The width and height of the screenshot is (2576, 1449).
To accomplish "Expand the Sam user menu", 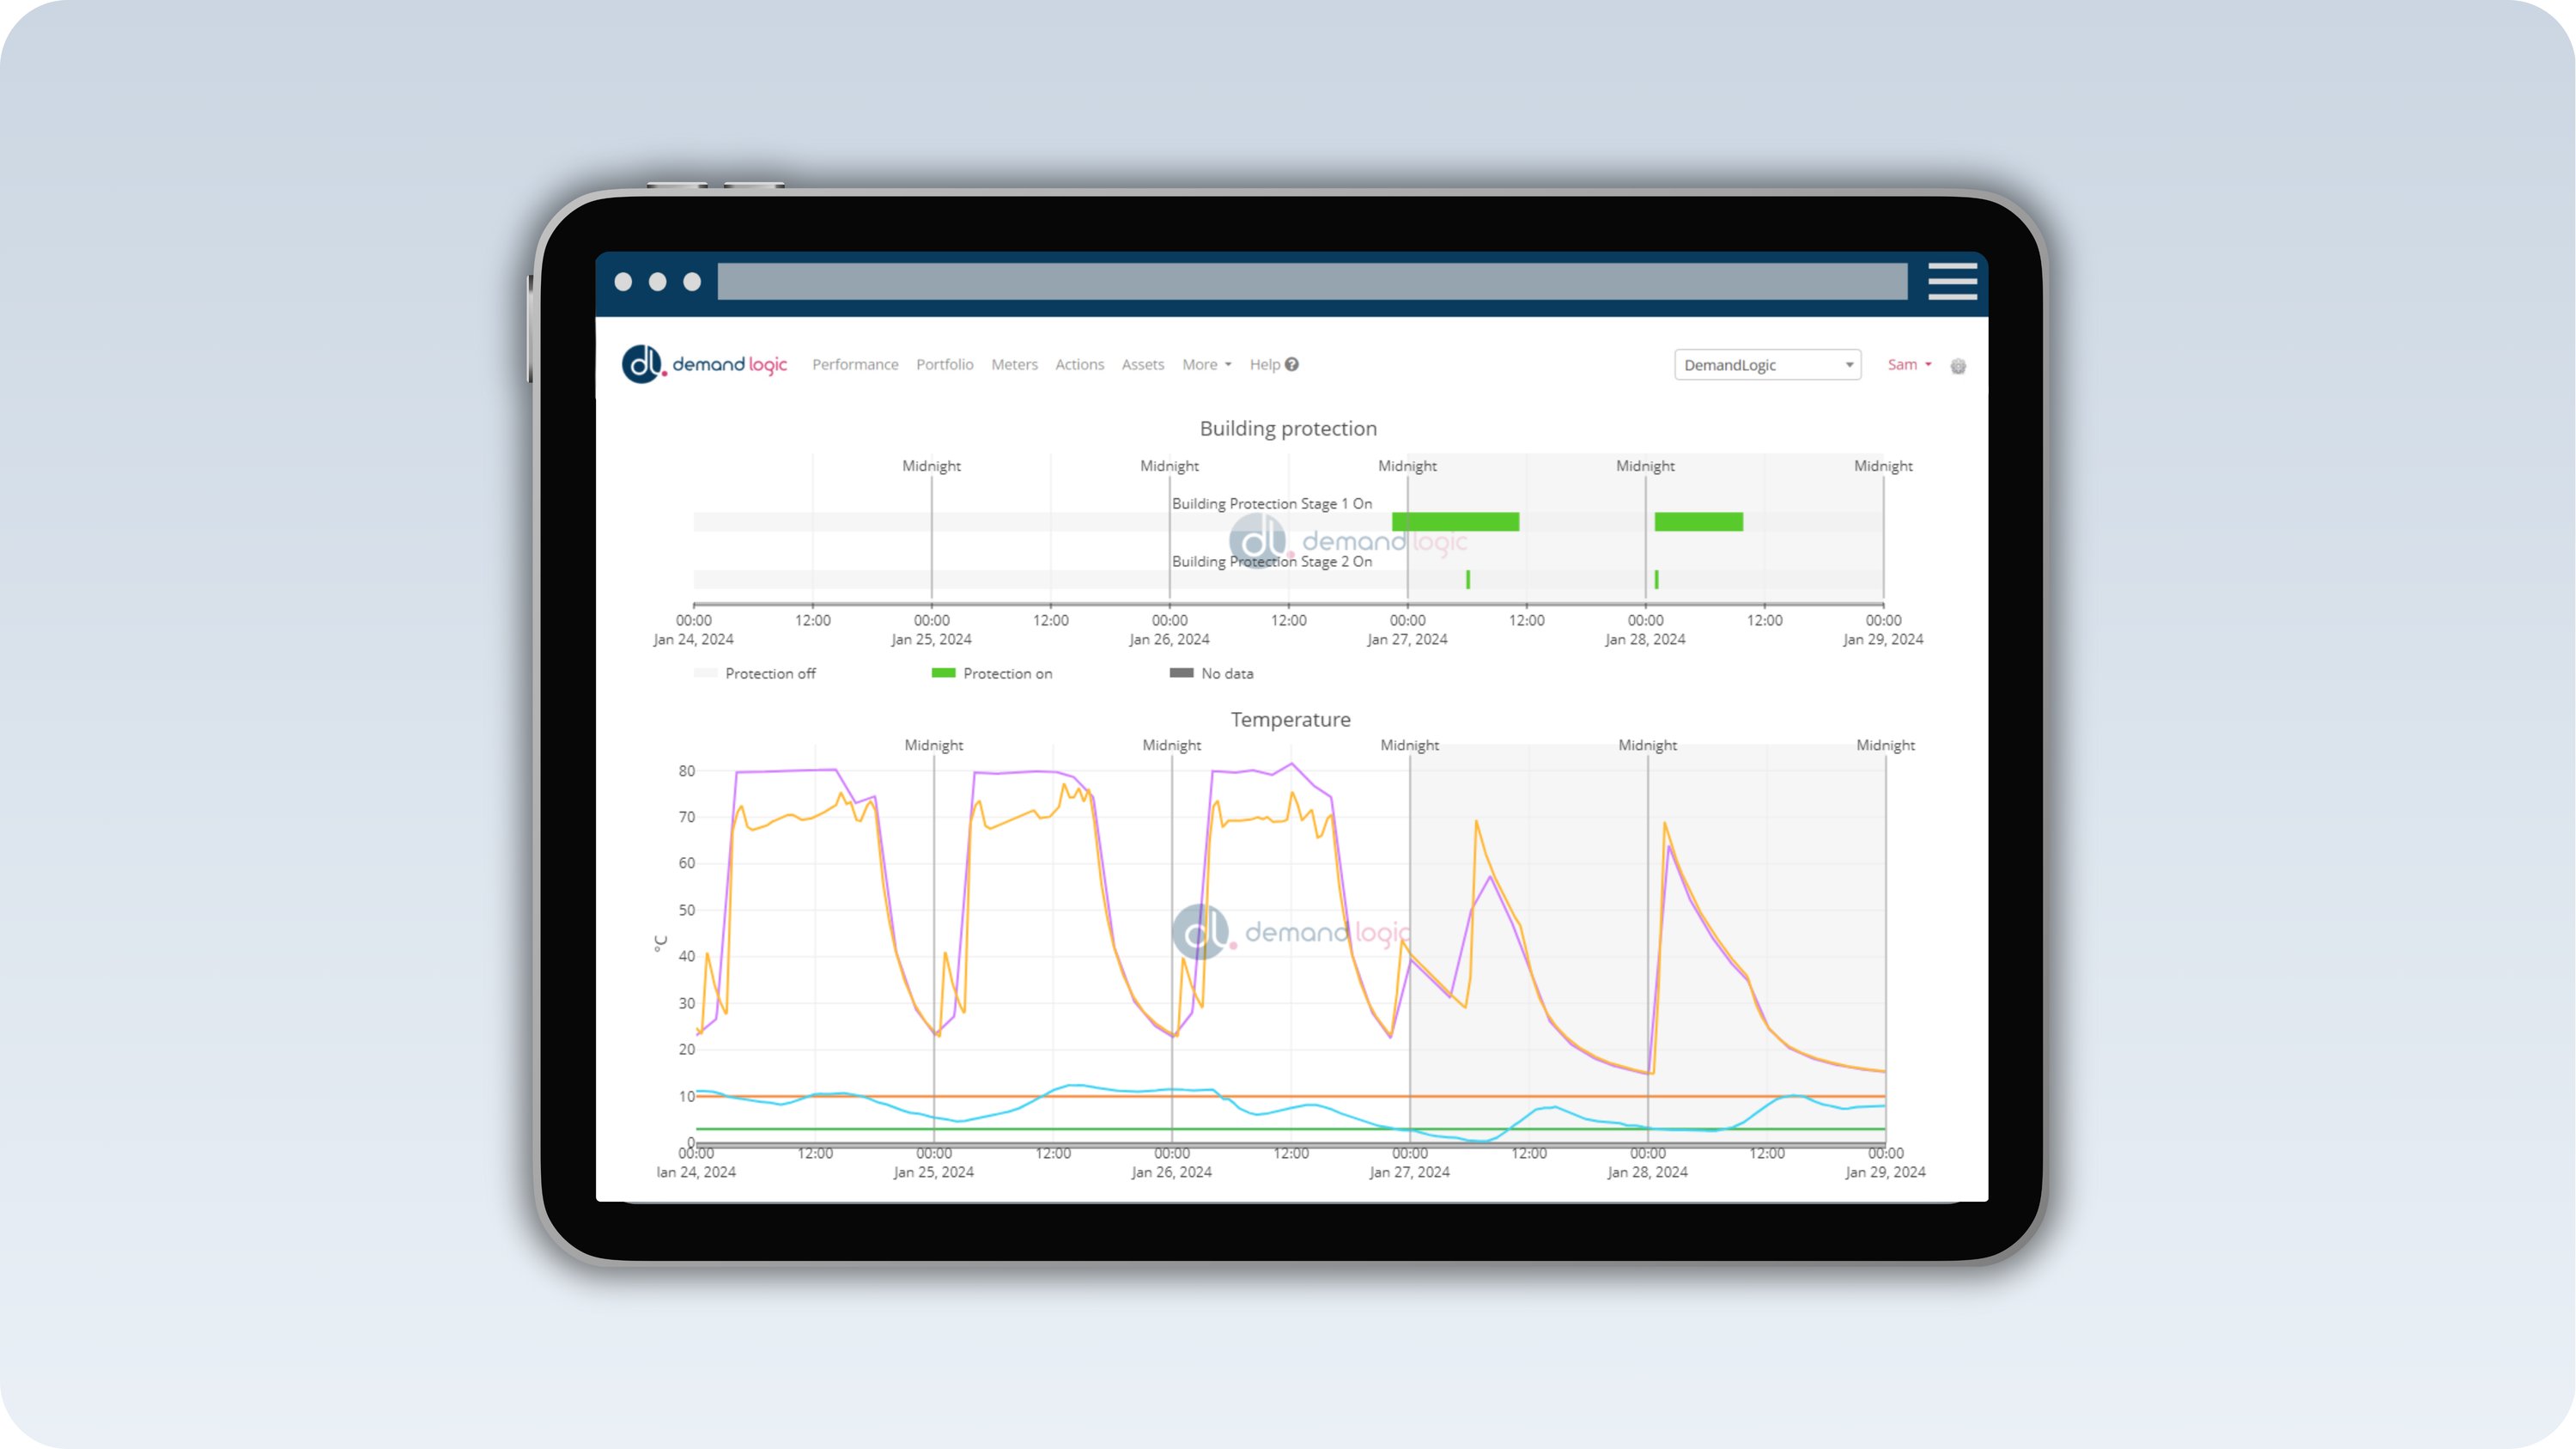I will [x=1908, y=364].
